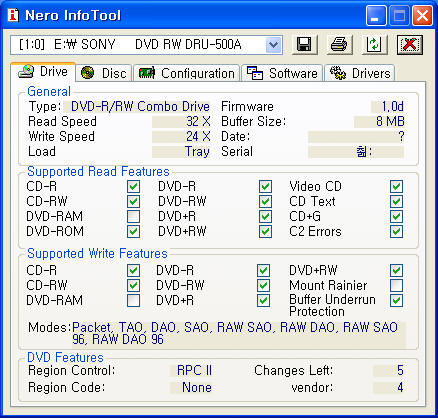The image size is (438, 418).
Task: Click the red X exit icon in toolbar
Action: 410,45
